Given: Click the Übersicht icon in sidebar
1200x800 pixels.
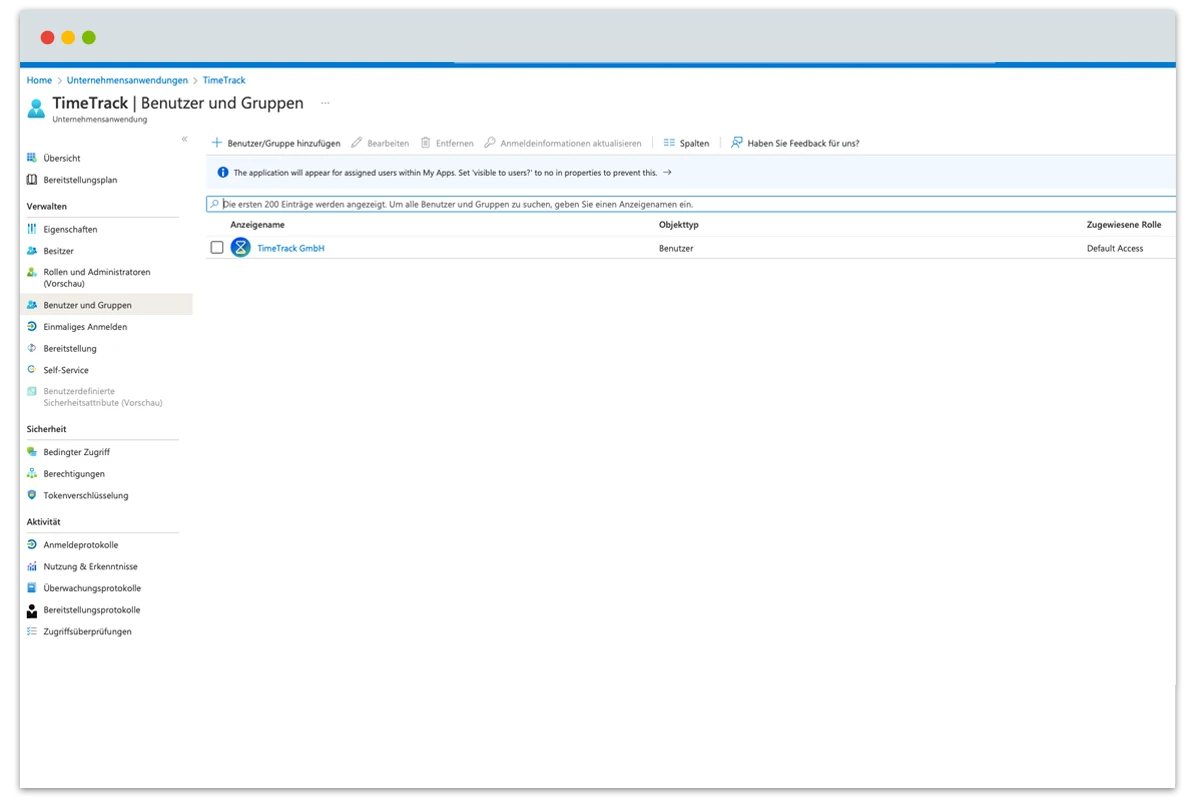Looking at the screenshot, I should 32,158.
